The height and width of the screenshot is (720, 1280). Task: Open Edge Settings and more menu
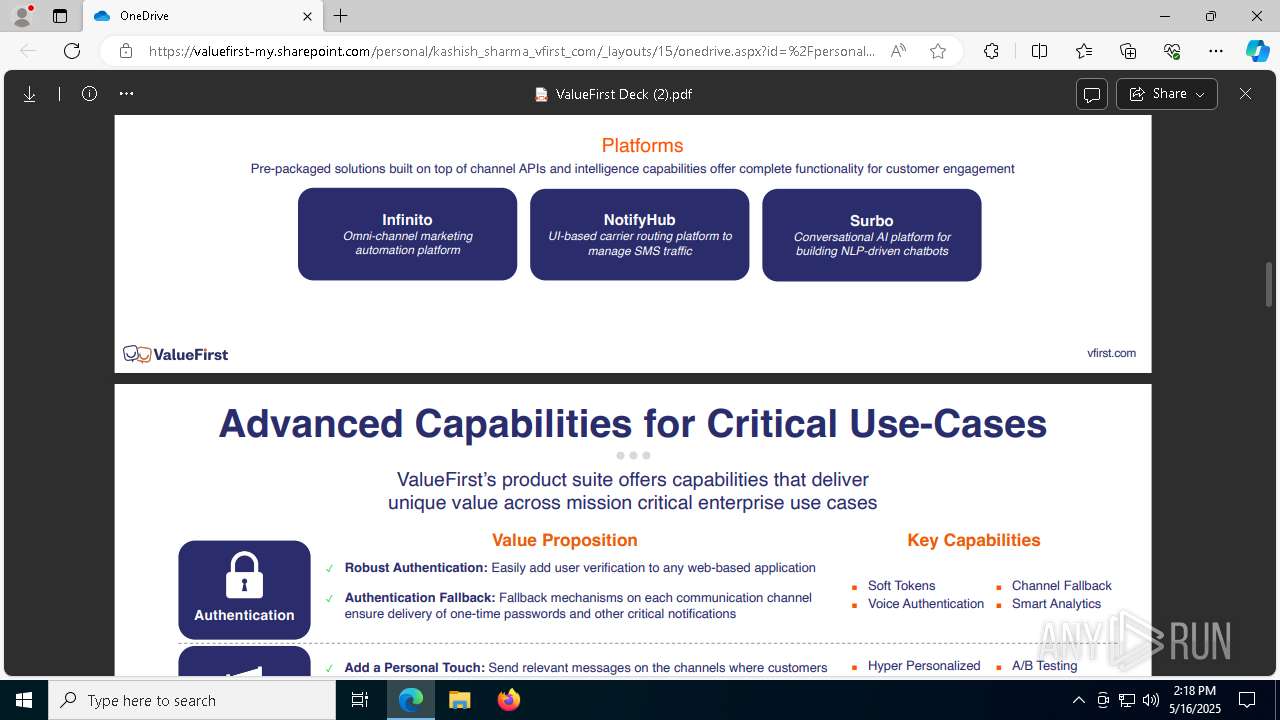pyautogui.click(x=1216, y=51)
